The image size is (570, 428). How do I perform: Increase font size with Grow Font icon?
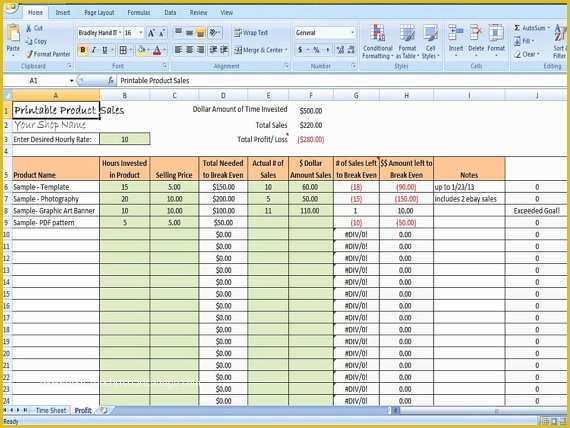click(x=151, y=33)
